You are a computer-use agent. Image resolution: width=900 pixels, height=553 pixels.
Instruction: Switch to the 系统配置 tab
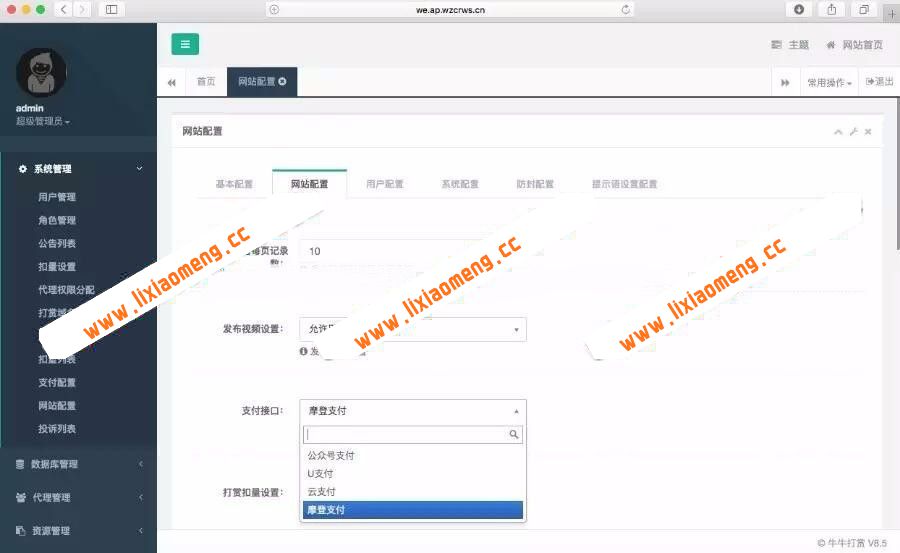tap(460, 184)
